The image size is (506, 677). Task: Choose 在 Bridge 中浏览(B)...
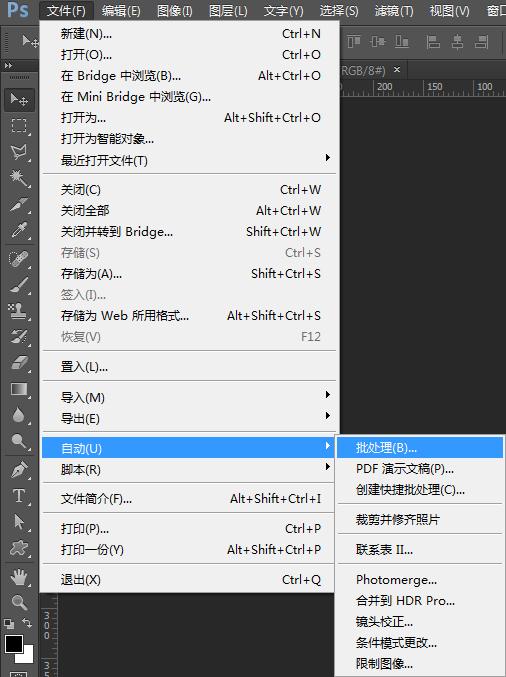pos(189,76)
